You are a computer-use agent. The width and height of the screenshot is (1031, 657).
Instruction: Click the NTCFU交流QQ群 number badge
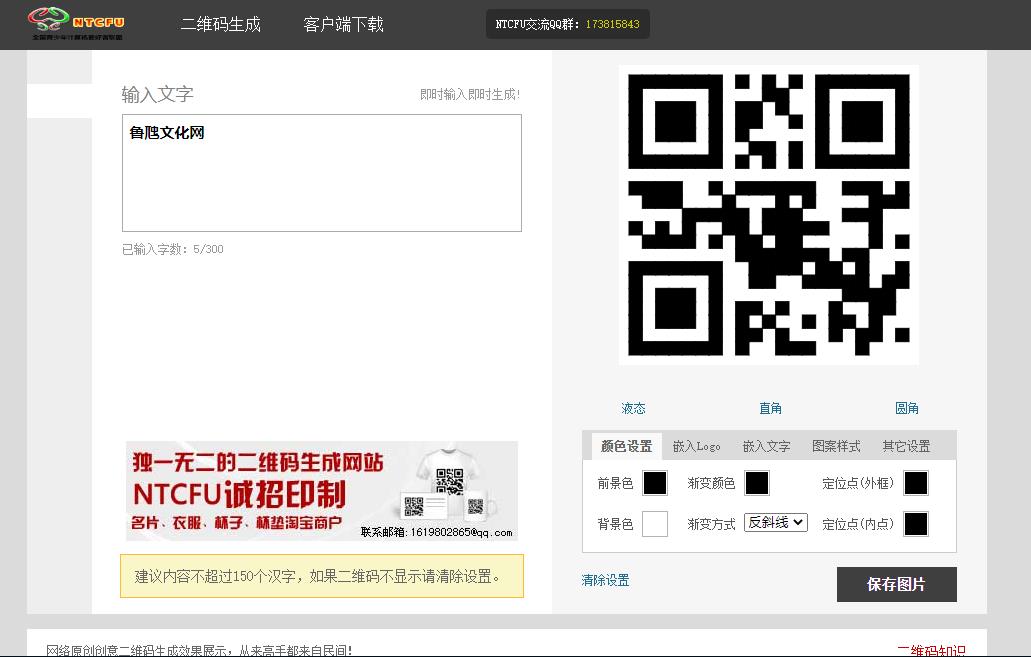(567, 24)
